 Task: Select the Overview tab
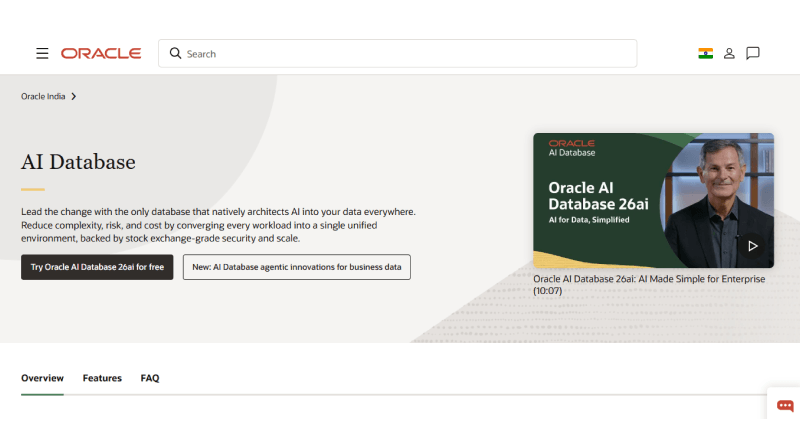pos(42,378)
